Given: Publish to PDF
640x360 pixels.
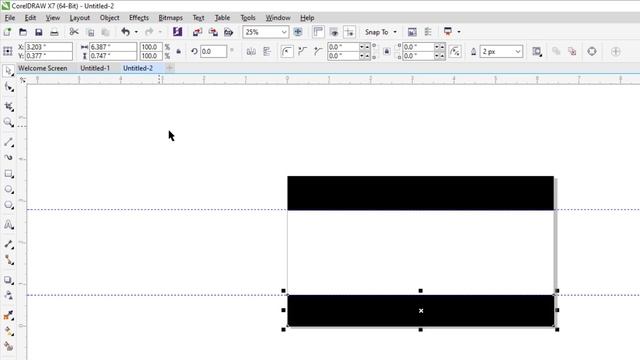Looking at the screenshot, I should coord(229,32).
